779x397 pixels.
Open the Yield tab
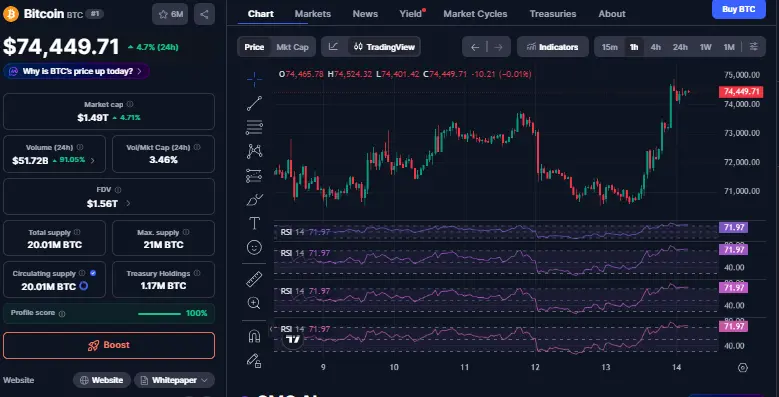pos(411,14)
